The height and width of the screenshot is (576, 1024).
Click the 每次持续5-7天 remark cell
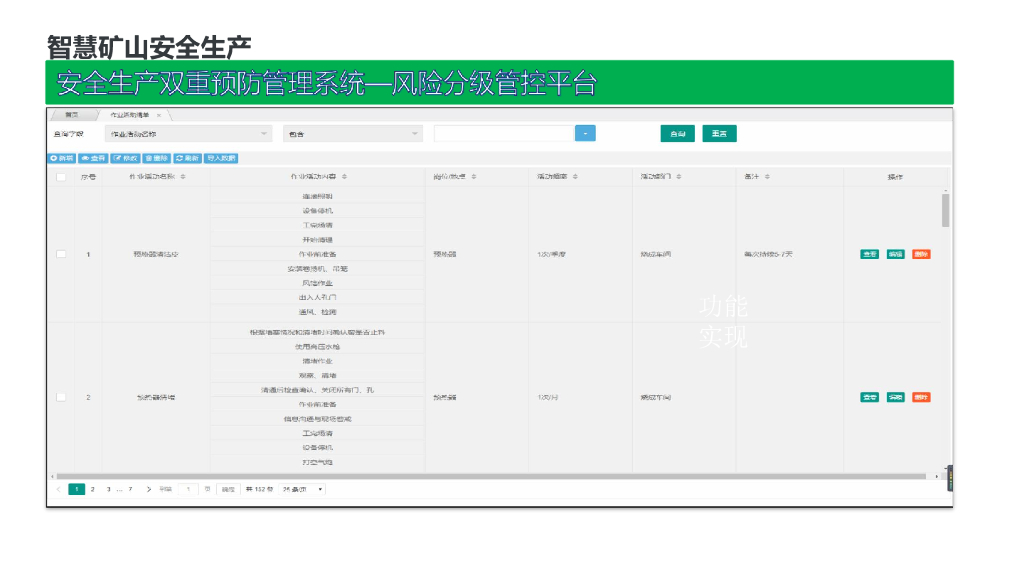click(768, 254)
